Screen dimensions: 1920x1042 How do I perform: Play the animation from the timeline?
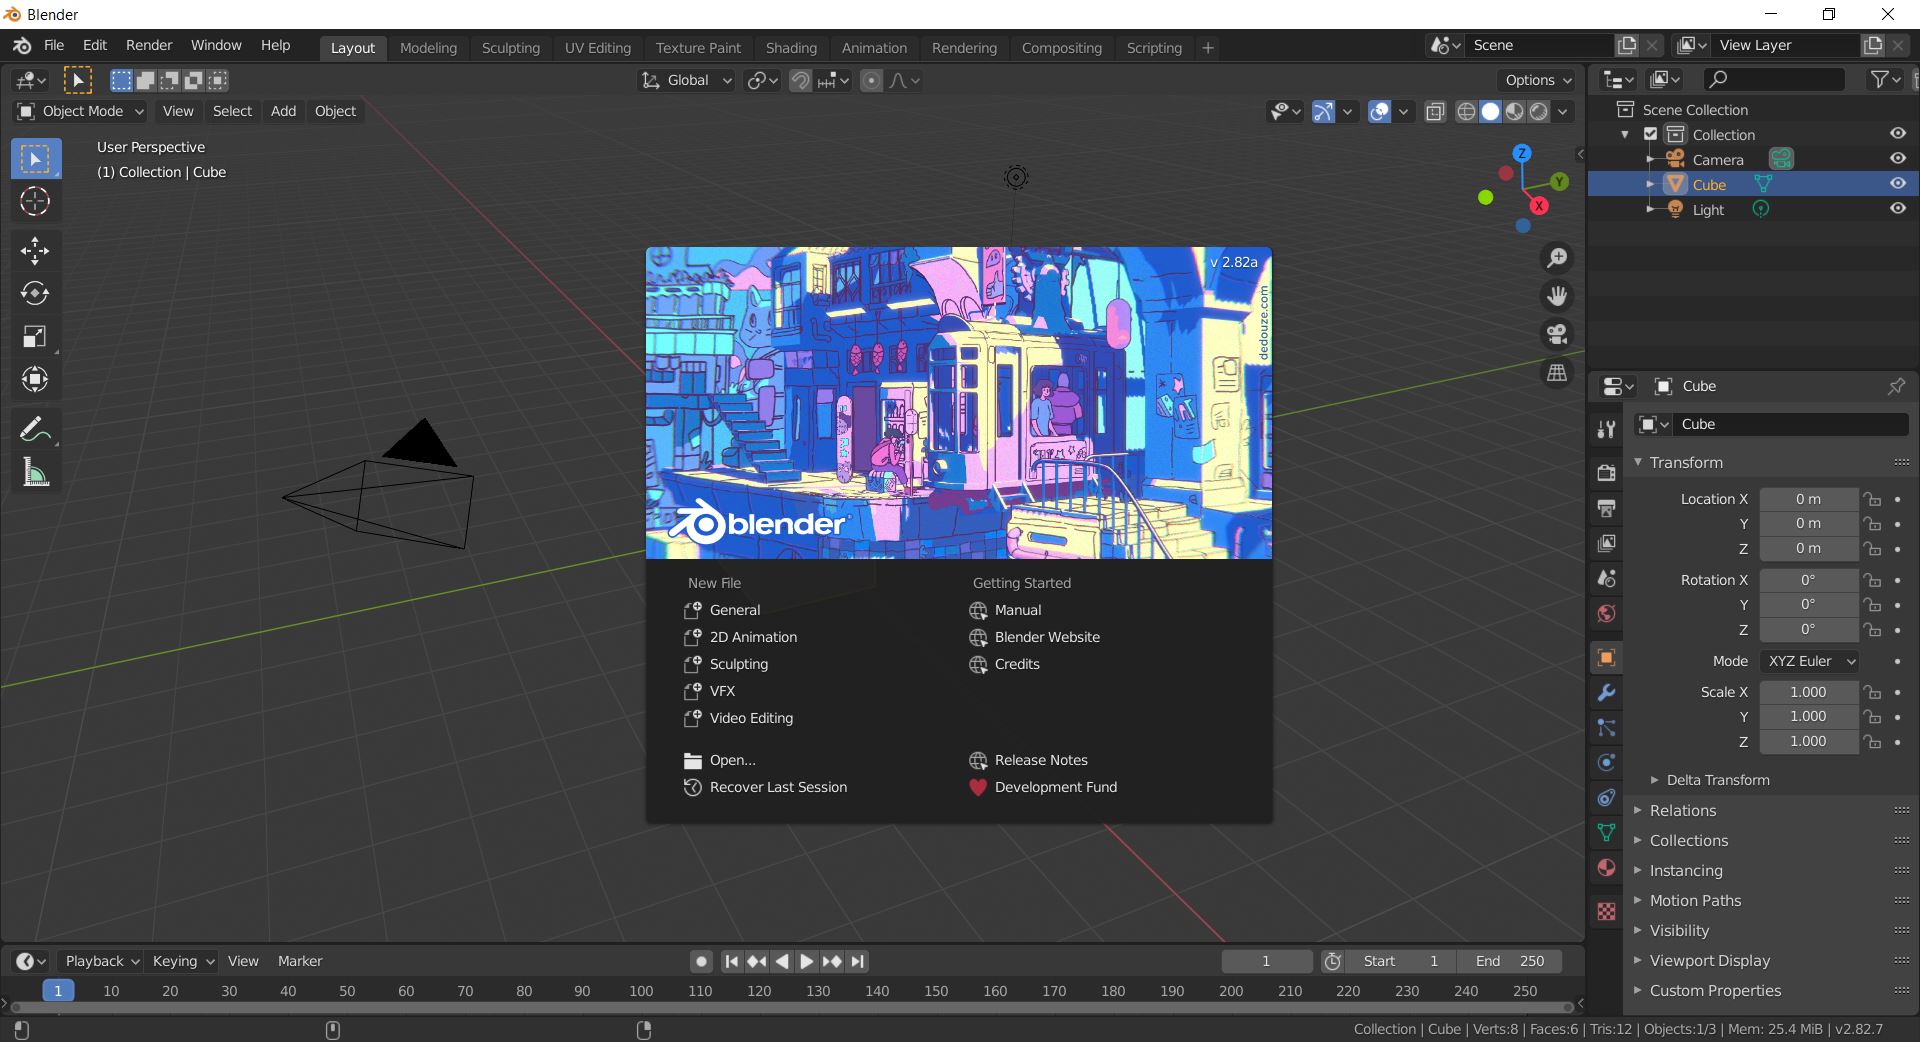point(805,961)
